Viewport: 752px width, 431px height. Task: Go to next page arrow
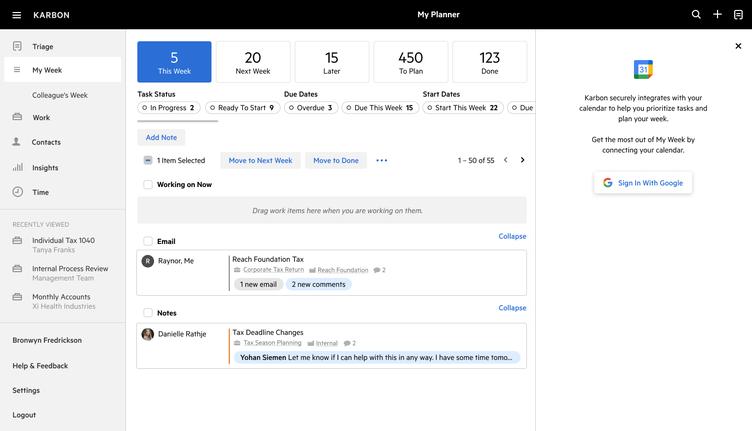(x=522, y=160)
